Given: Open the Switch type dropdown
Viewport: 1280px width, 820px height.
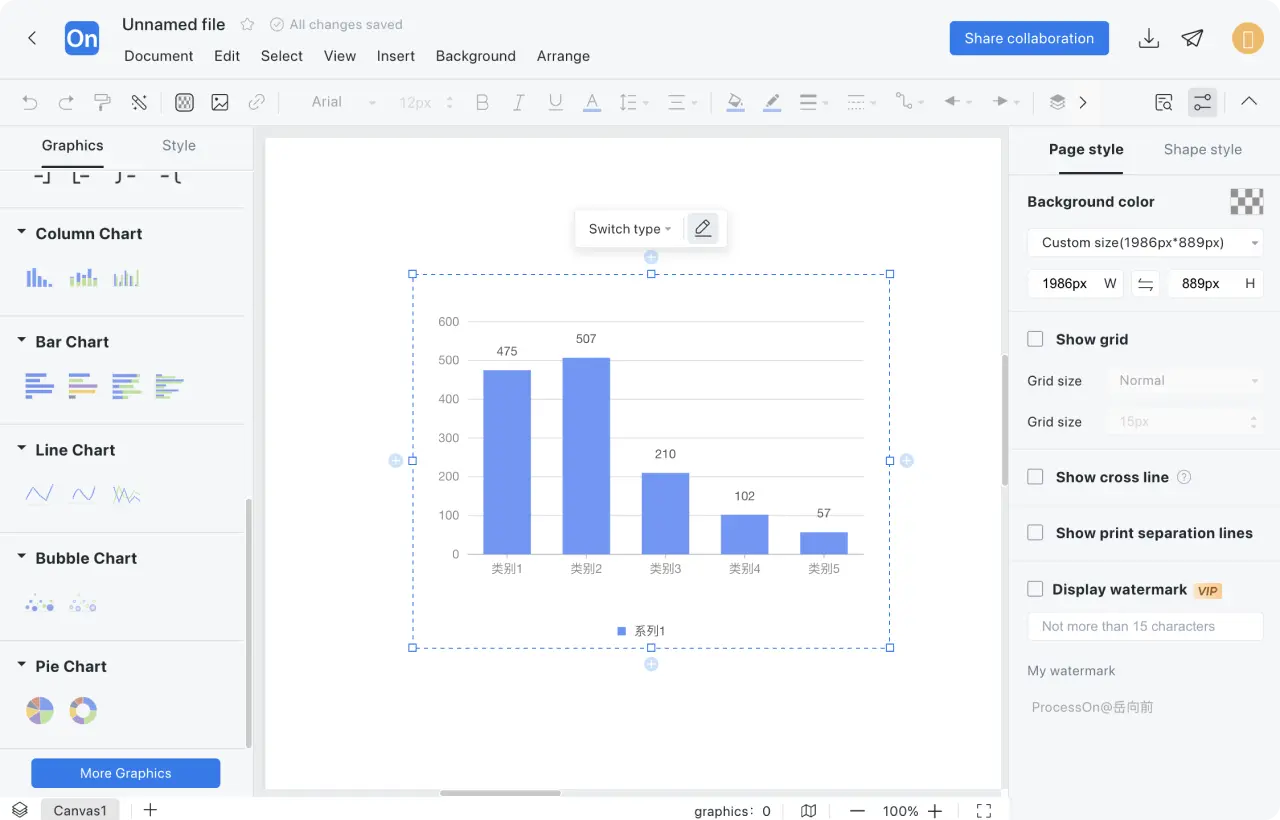Looking at the screenshot, I should click(x=630, y=229).
